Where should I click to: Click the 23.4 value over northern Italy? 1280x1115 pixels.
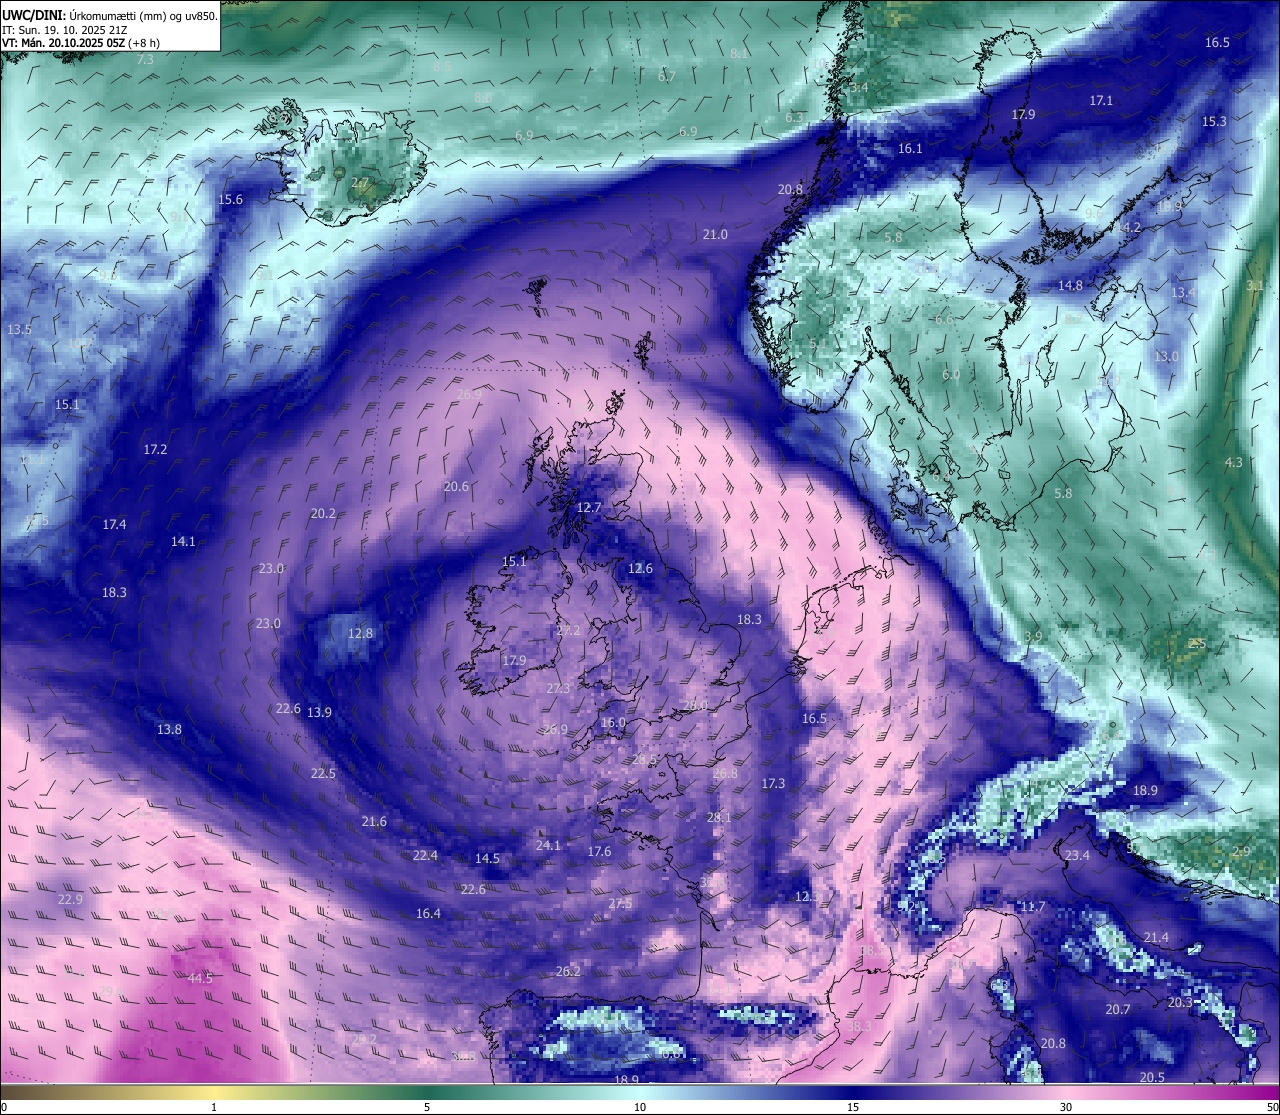tap(1077, 855)
